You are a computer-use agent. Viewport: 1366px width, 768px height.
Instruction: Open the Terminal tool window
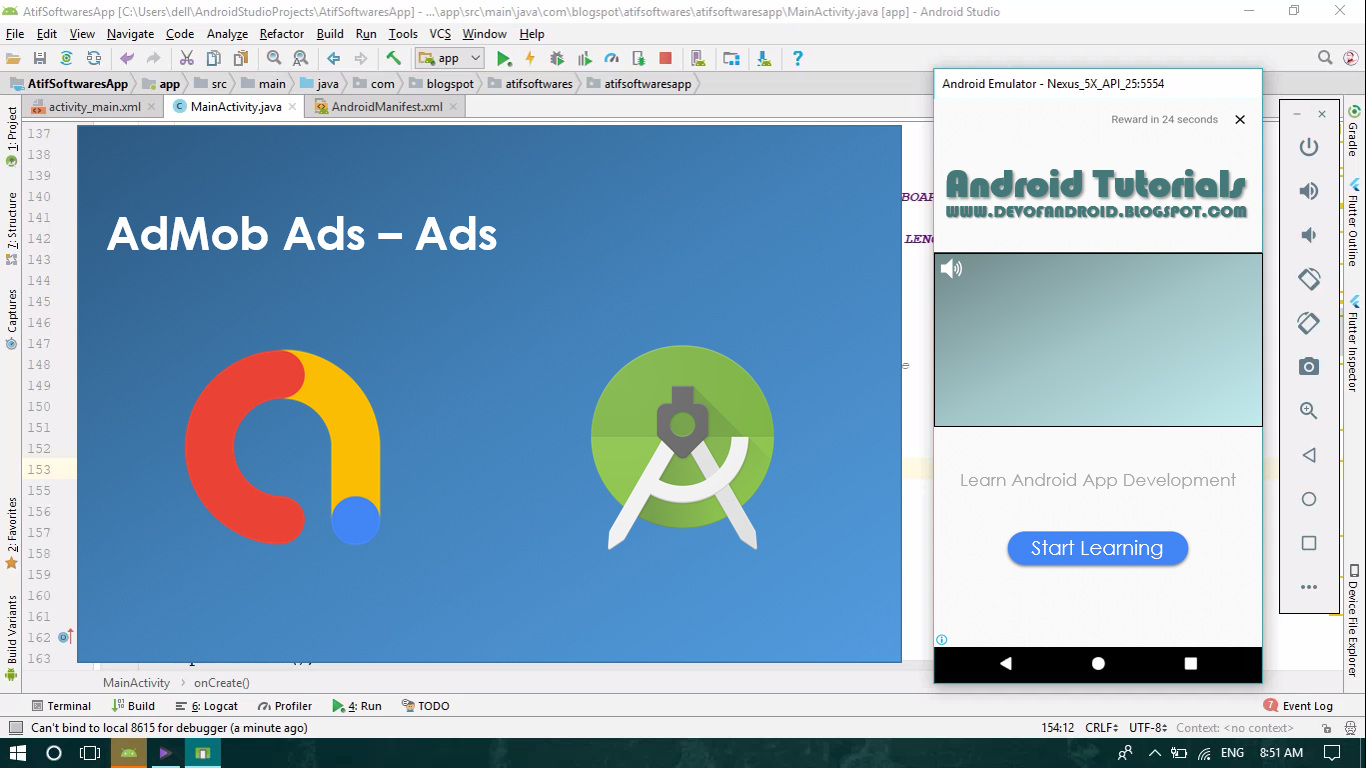(x=61, y=706)
